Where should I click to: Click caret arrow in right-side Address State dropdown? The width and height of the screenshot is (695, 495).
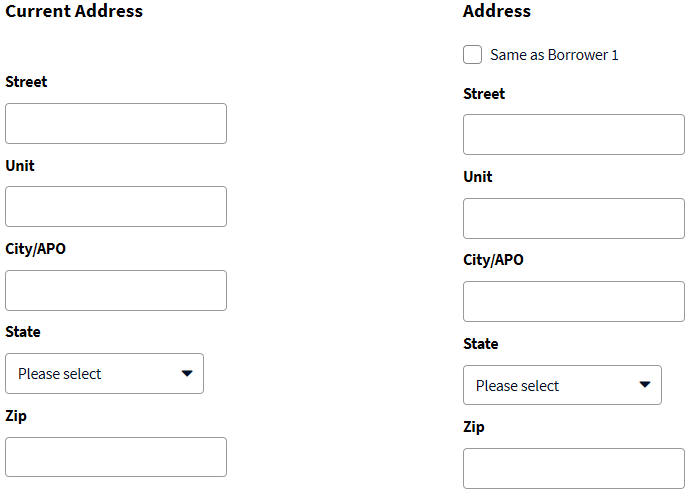point(645,385)
